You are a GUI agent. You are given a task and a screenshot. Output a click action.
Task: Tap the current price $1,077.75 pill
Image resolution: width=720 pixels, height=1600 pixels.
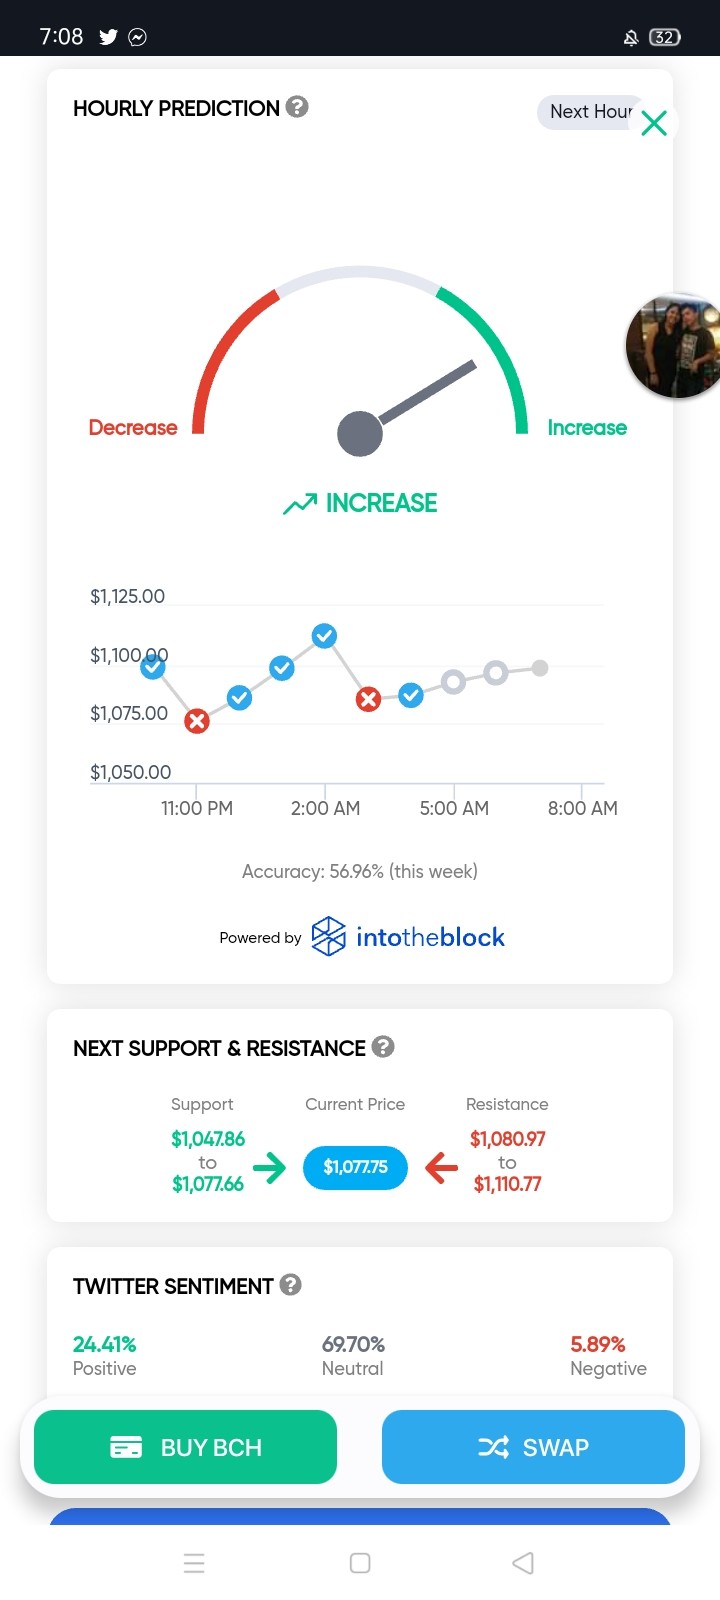tap(355, 1167)
